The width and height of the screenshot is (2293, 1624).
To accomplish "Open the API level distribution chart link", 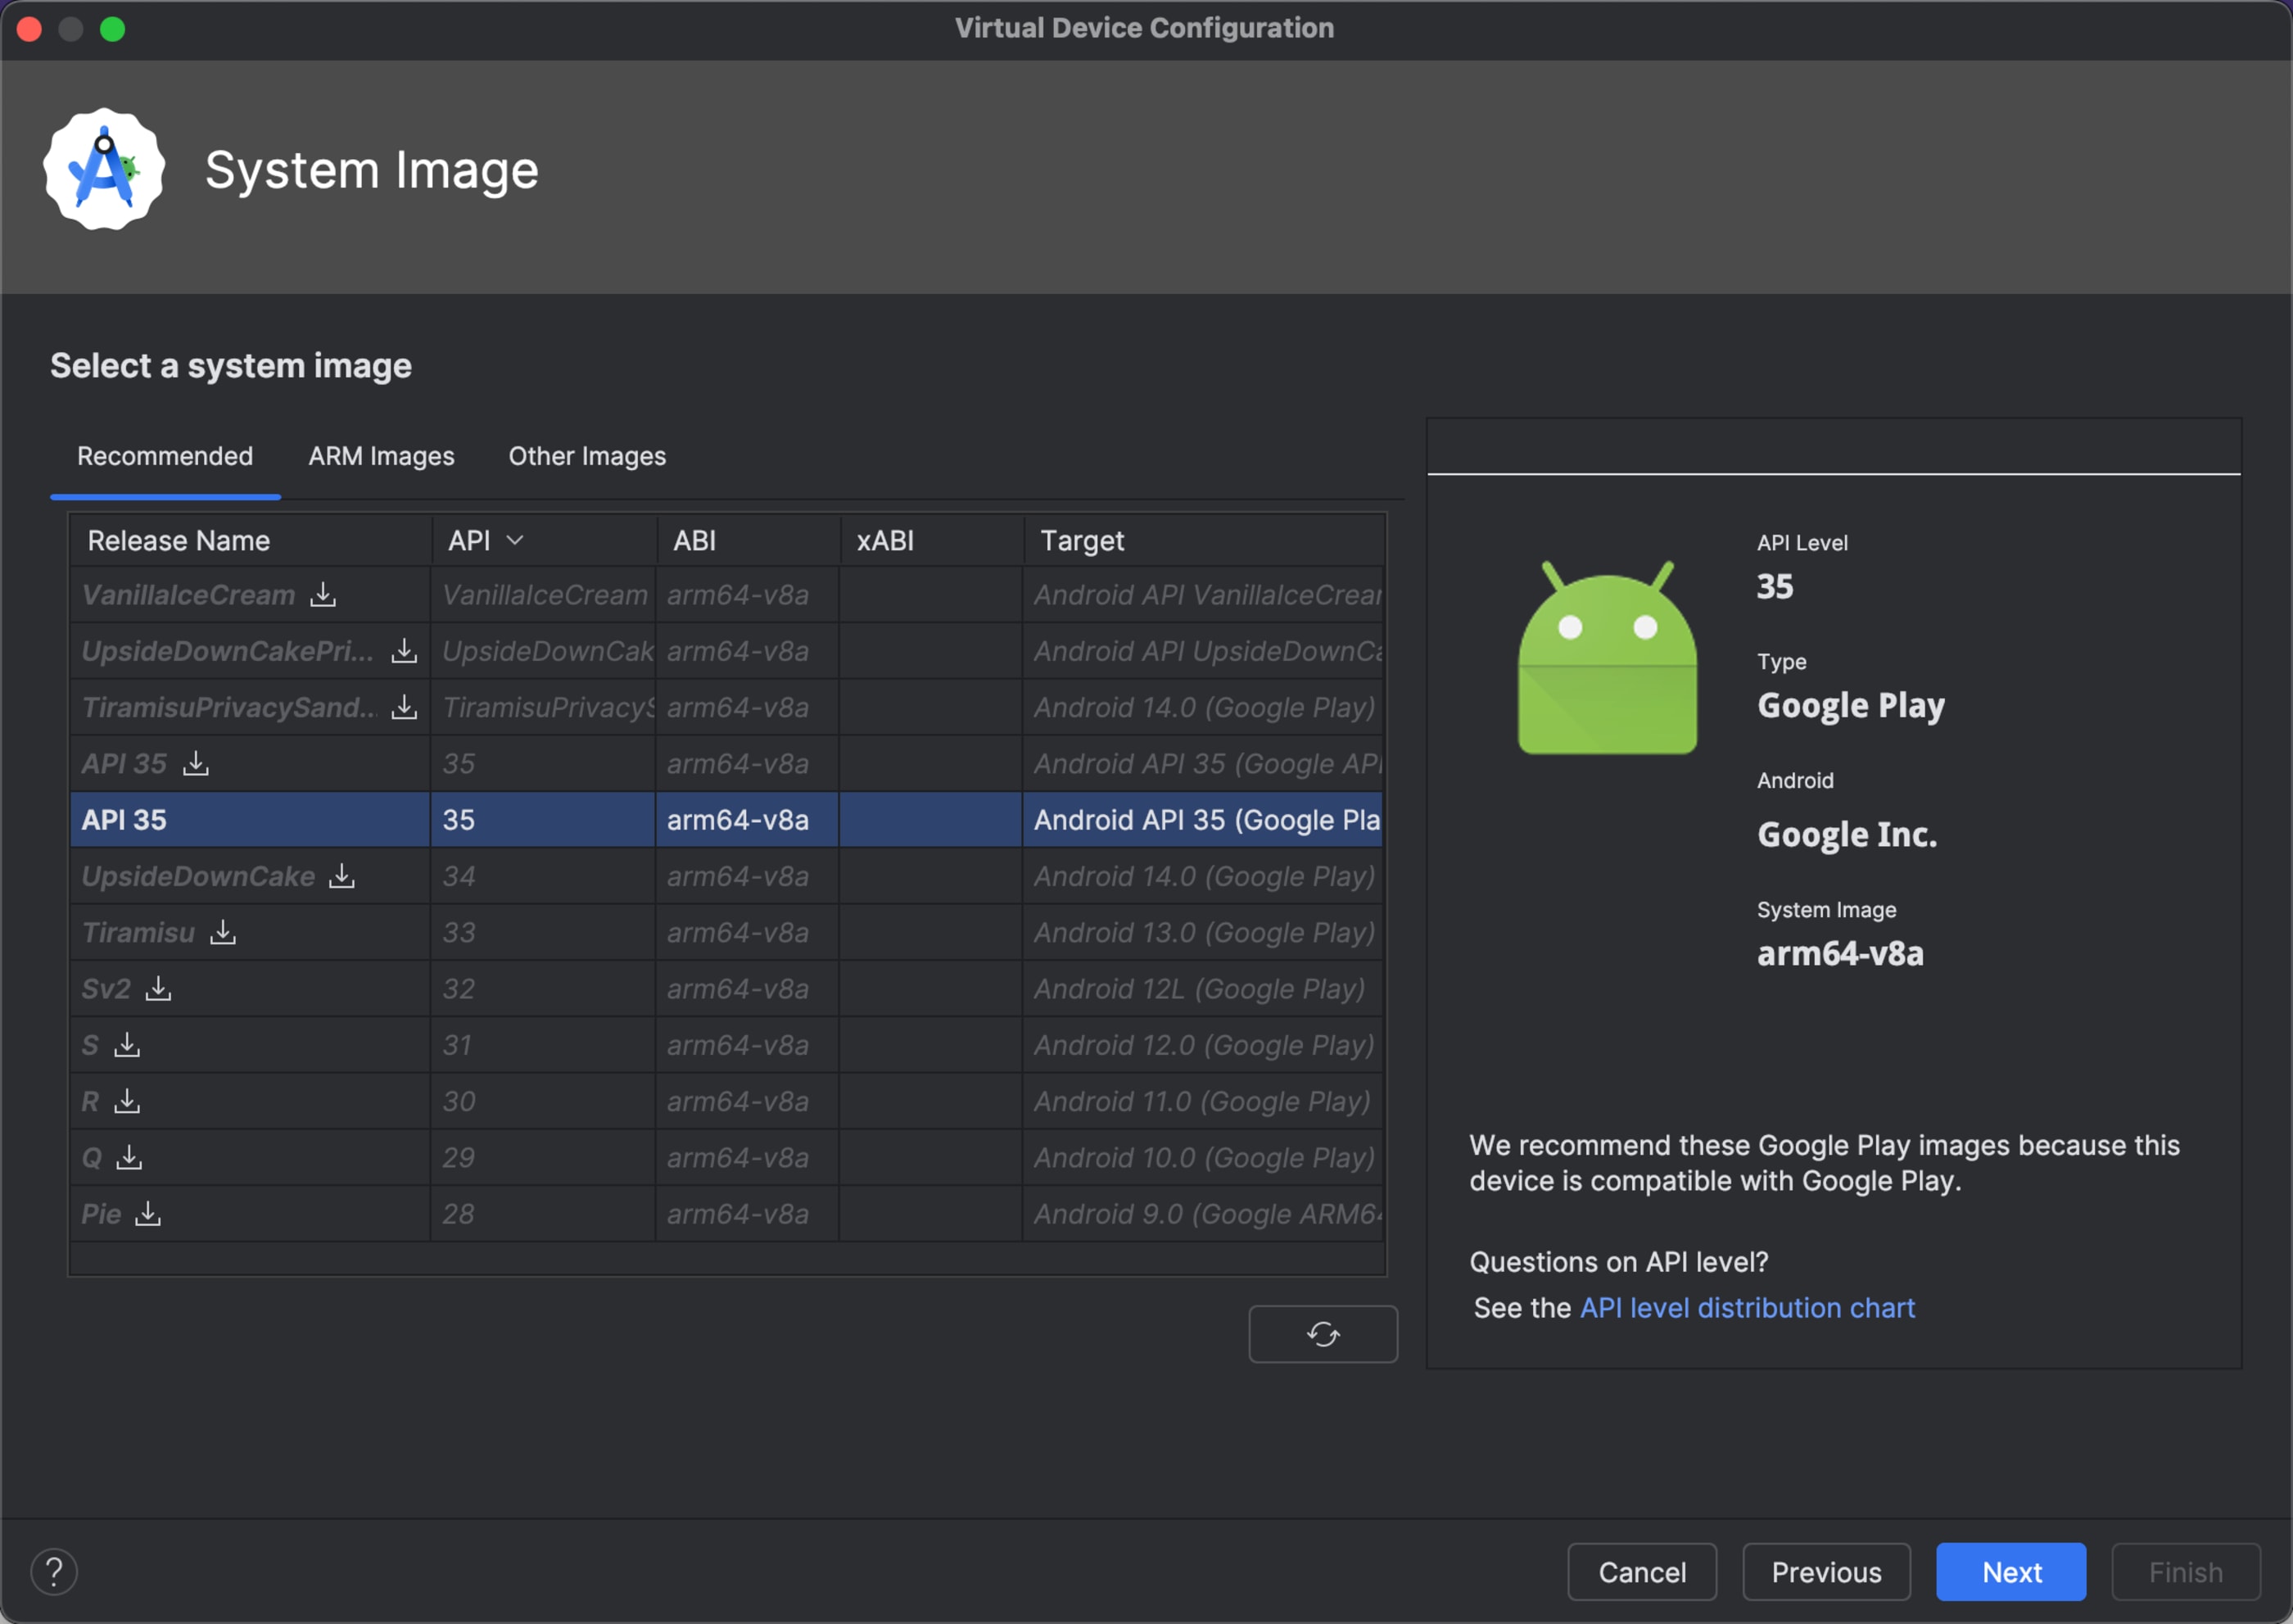I will coord(1747,1308).
